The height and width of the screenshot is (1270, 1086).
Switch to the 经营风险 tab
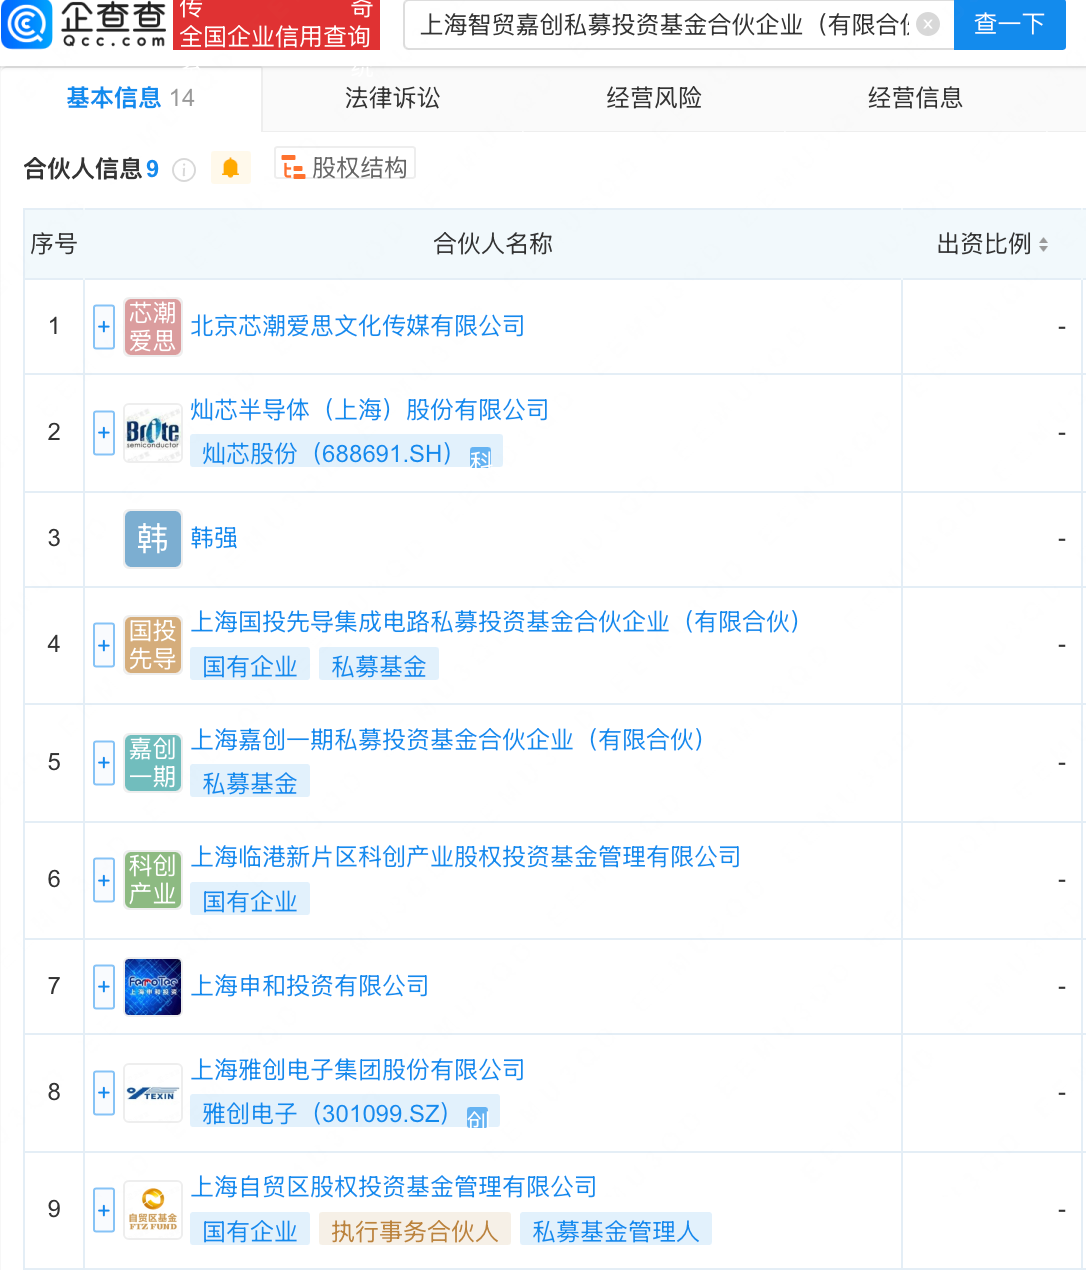point(654,98)
